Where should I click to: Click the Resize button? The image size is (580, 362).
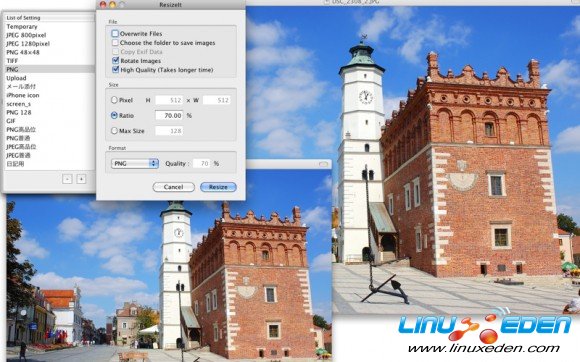coord(218,187)
